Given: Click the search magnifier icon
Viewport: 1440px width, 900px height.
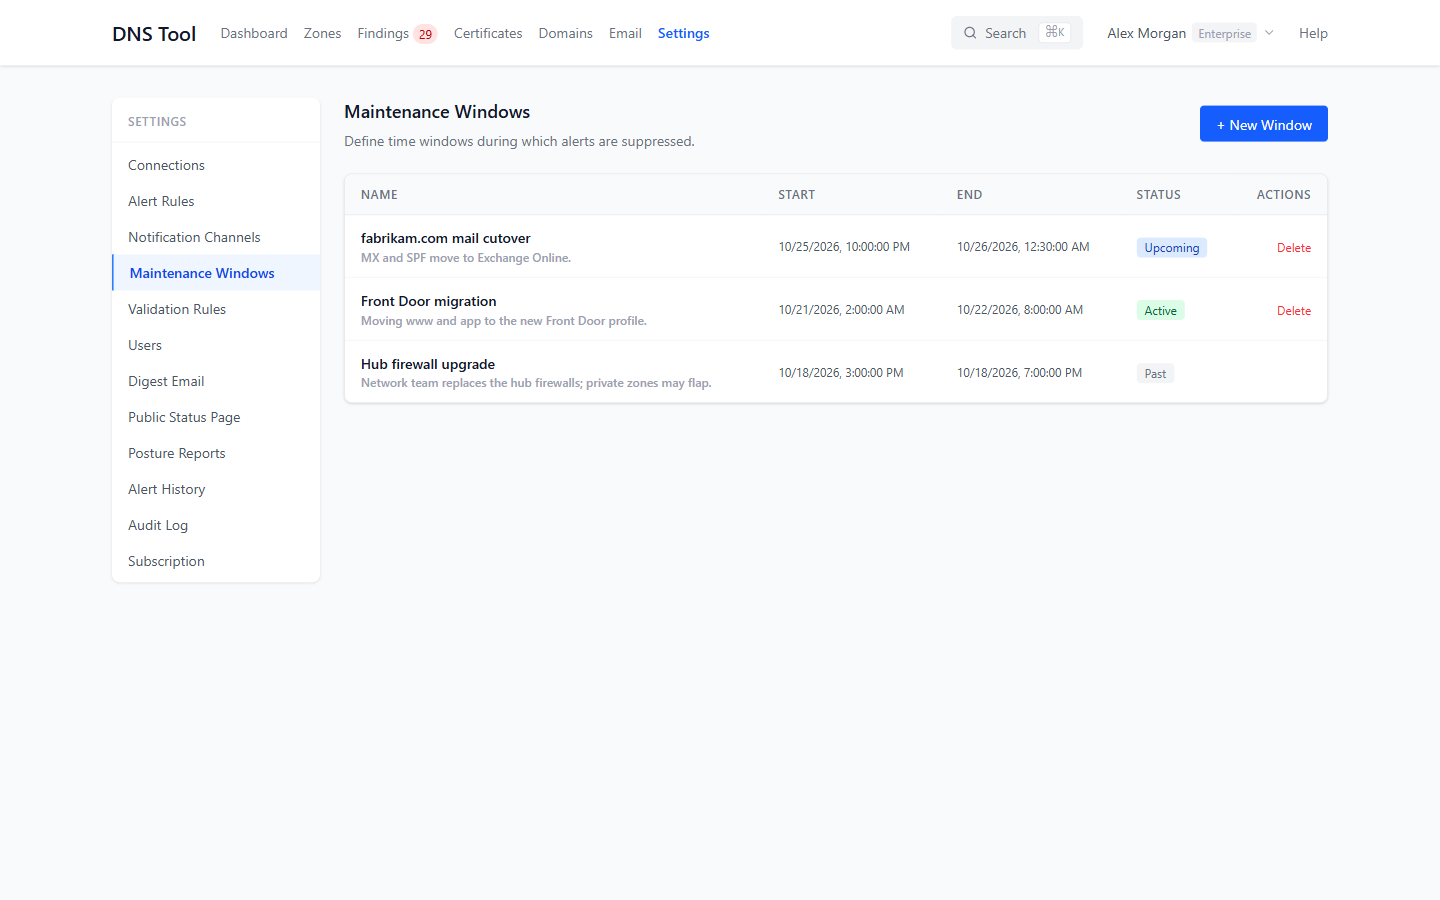Looking at the screenshot, I should [970, 33].
